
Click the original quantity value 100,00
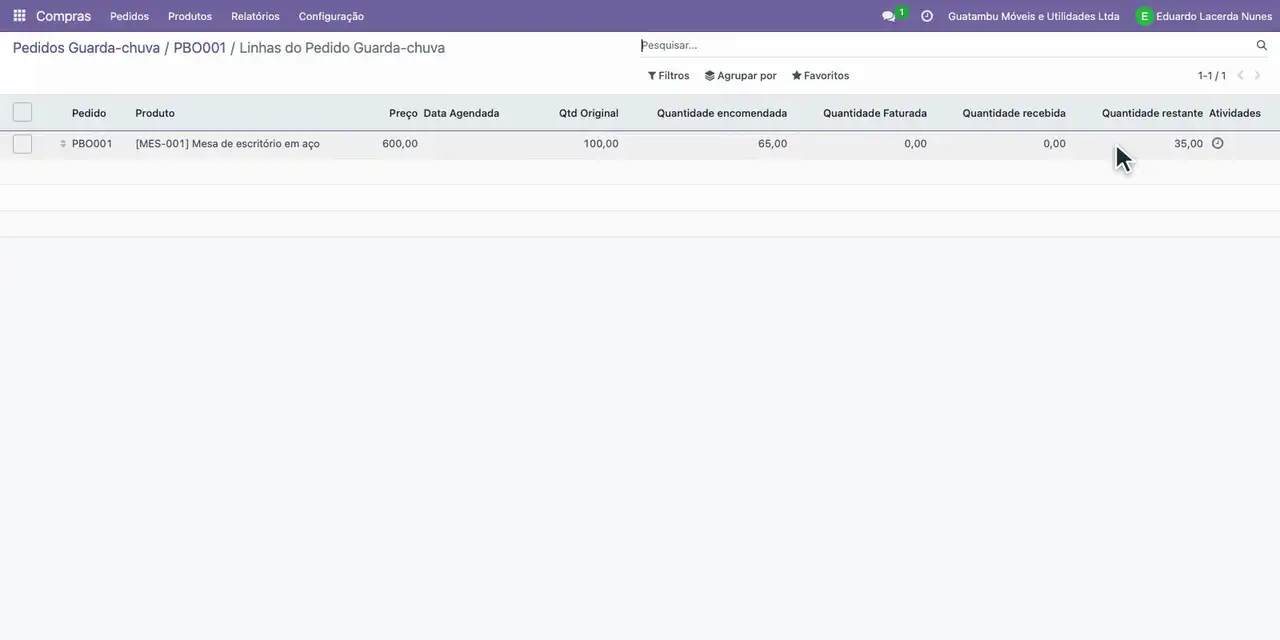click(x=601, y=144)
